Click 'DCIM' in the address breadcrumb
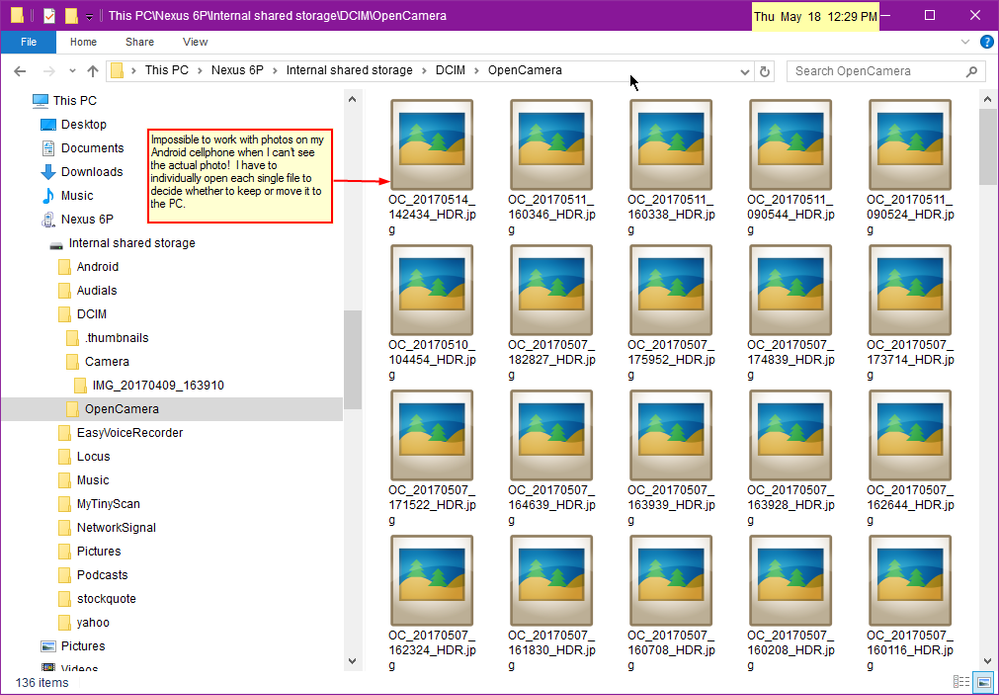Image resolution: width=999 pixels, height=695 pixels. point(450,71)
